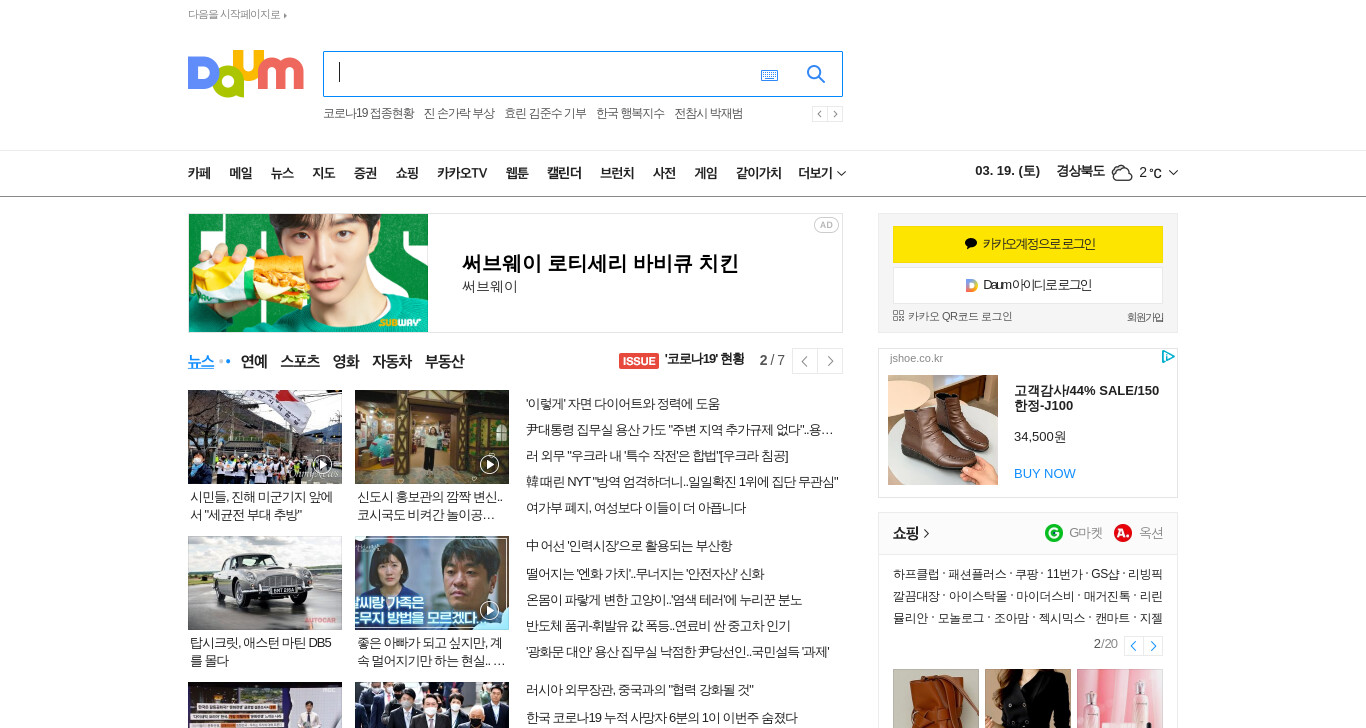Open the Aston Martin DB5 car thumbnail
The height and width of the screenshot is (728, 1366).
[x=265, y=583]
